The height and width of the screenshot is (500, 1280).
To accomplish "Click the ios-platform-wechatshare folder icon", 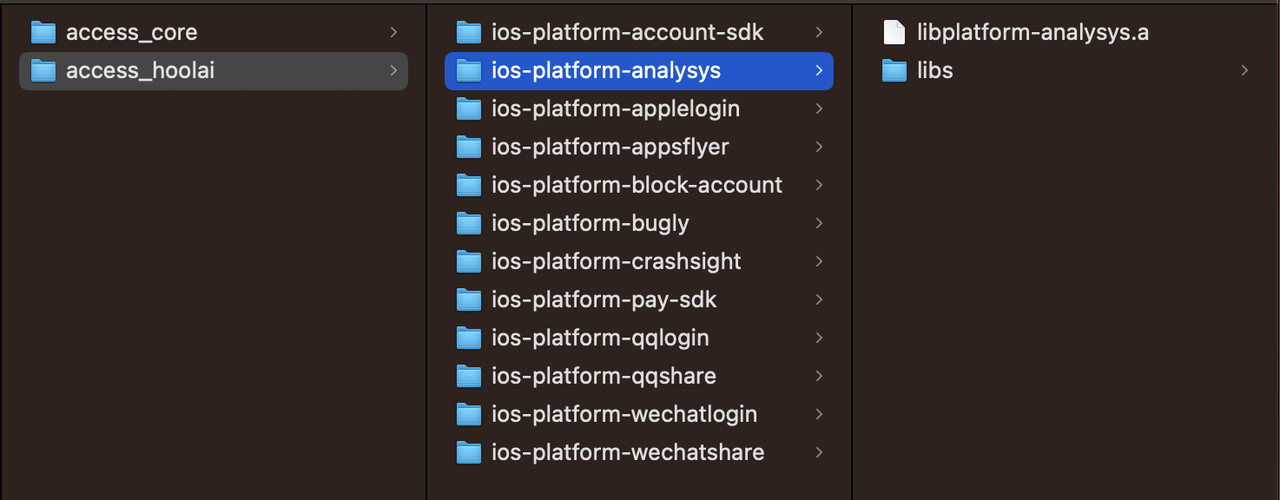I will click(469, 452).
